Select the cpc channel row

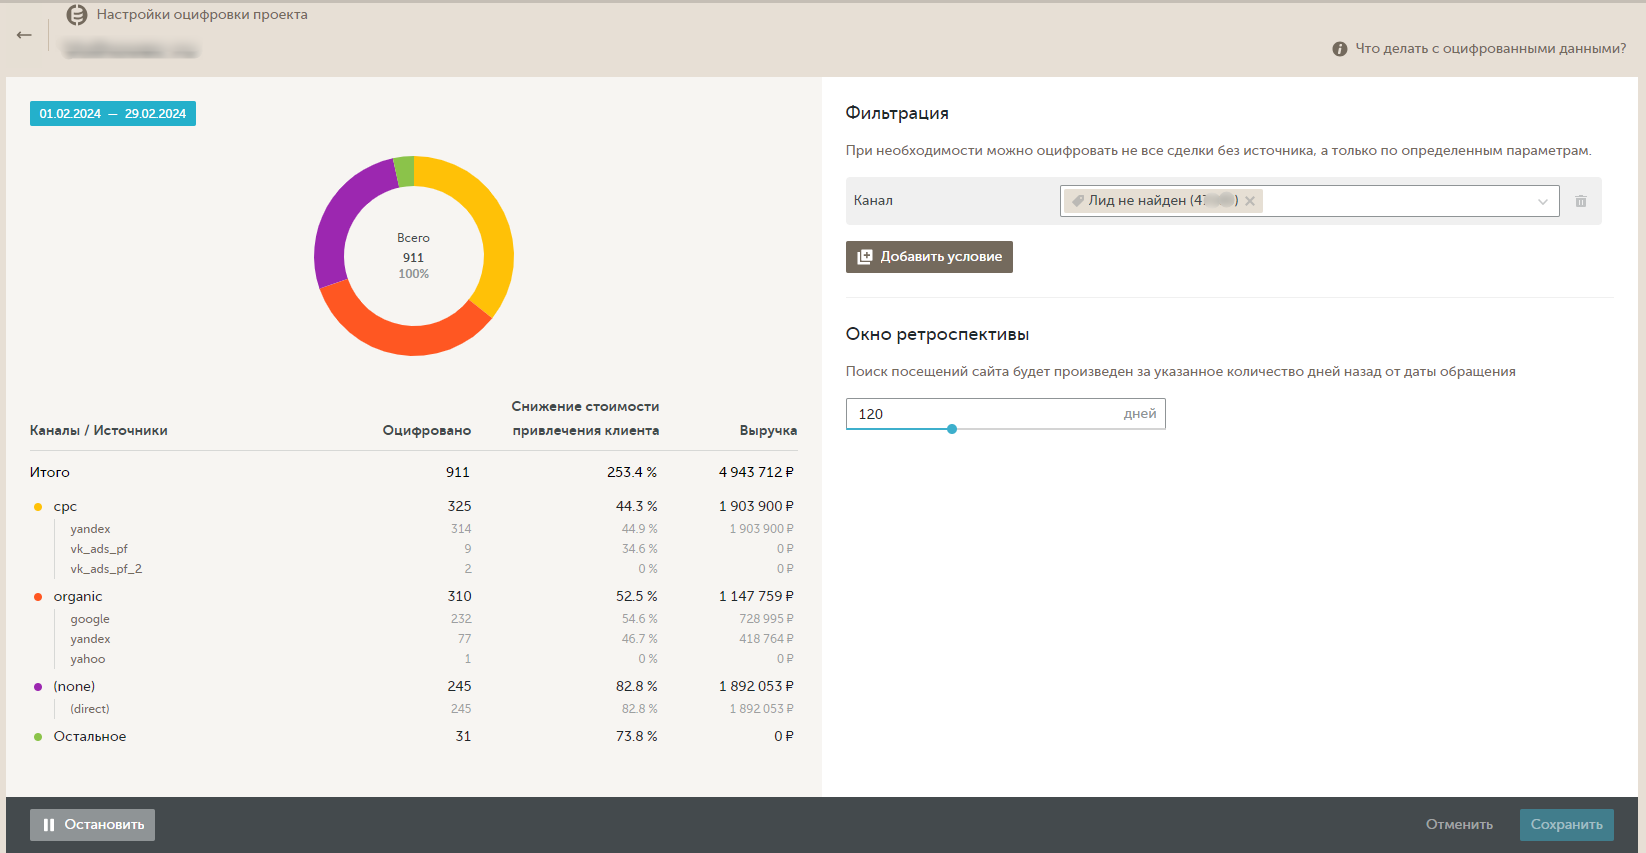(65, 507)
